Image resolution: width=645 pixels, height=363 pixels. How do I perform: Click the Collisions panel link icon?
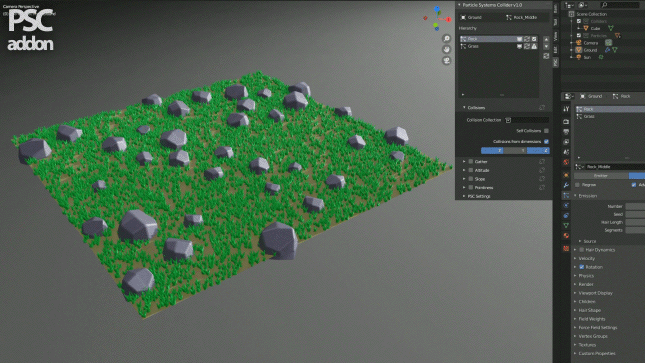[x=542, y=108]
